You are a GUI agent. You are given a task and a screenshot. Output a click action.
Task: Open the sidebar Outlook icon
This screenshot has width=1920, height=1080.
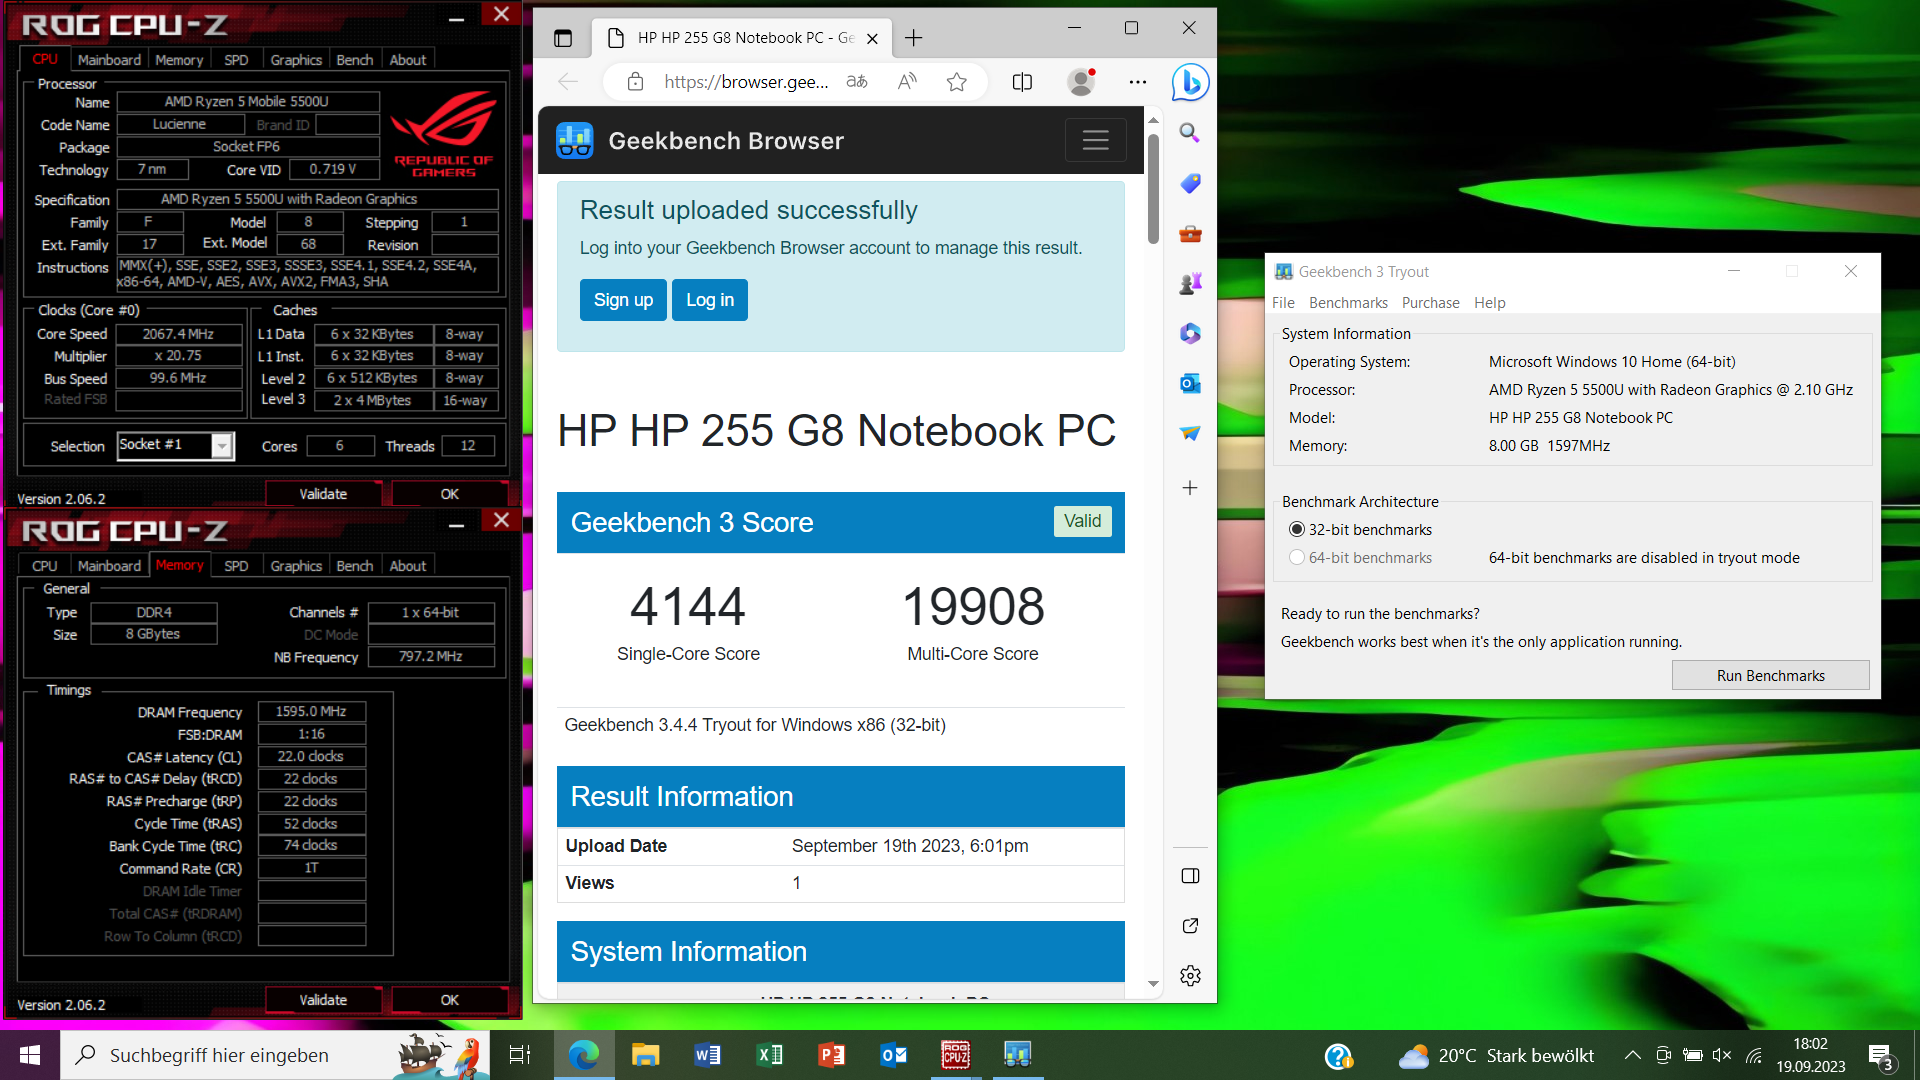(1190, 384)
